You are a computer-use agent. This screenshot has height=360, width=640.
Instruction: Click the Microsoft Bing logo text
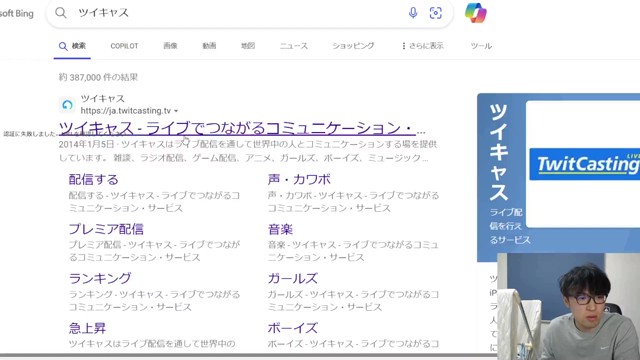coord(17,13)
